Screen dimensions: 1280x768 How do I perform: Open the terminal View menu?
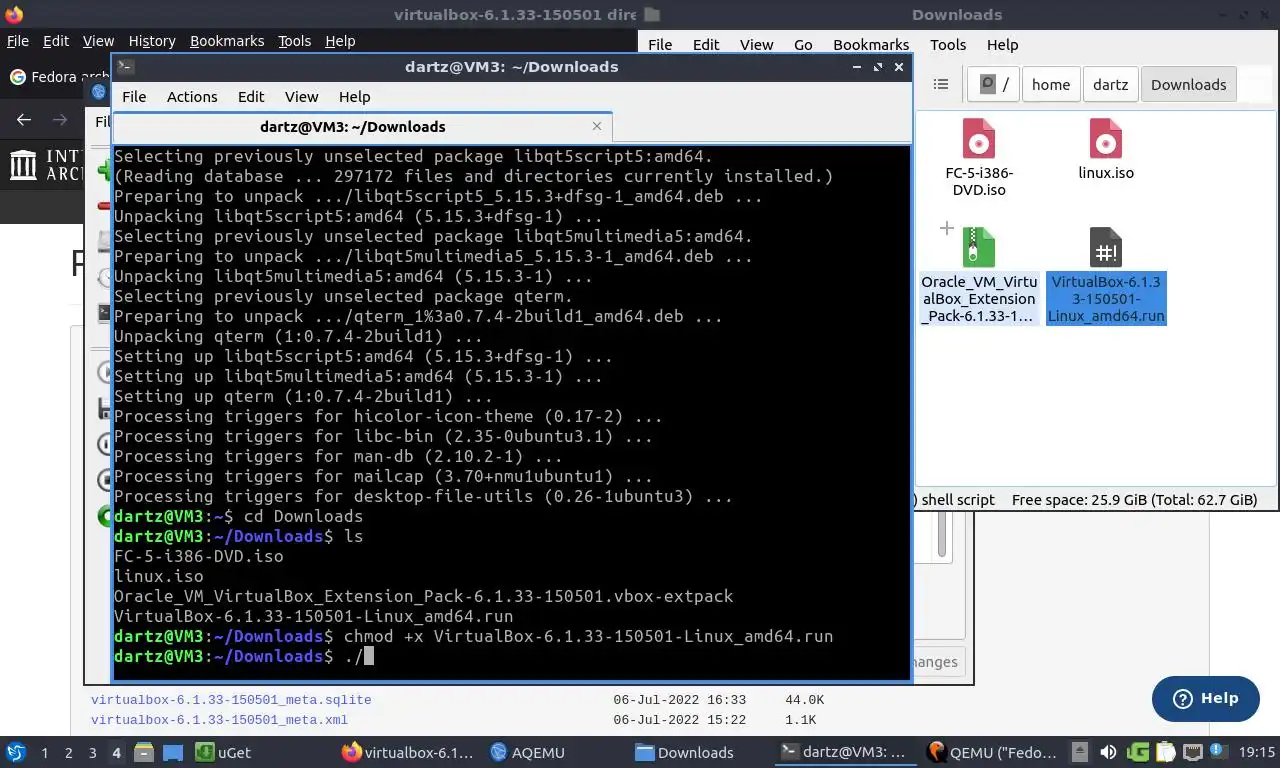[301, 97]
